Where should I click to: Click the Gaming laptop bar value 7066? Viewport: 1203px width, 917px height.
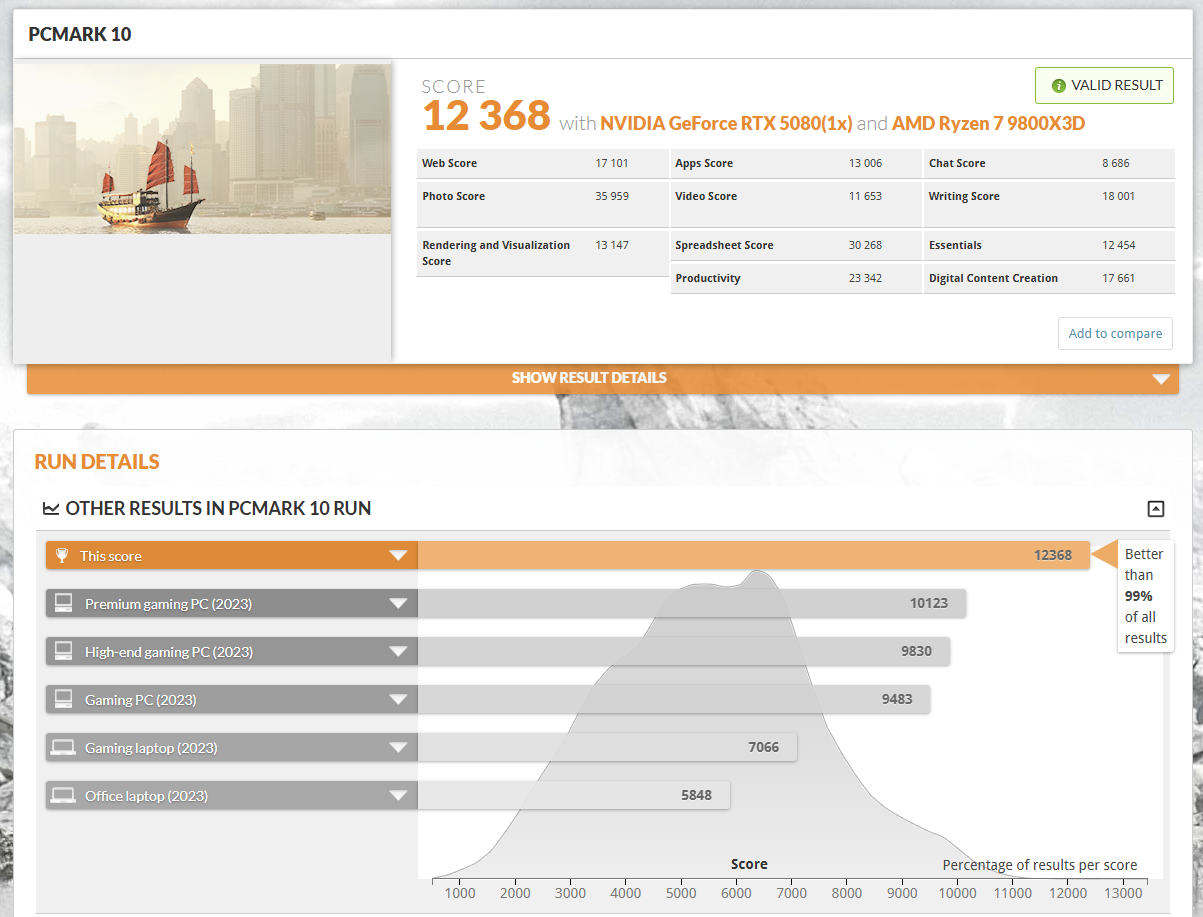763,748
